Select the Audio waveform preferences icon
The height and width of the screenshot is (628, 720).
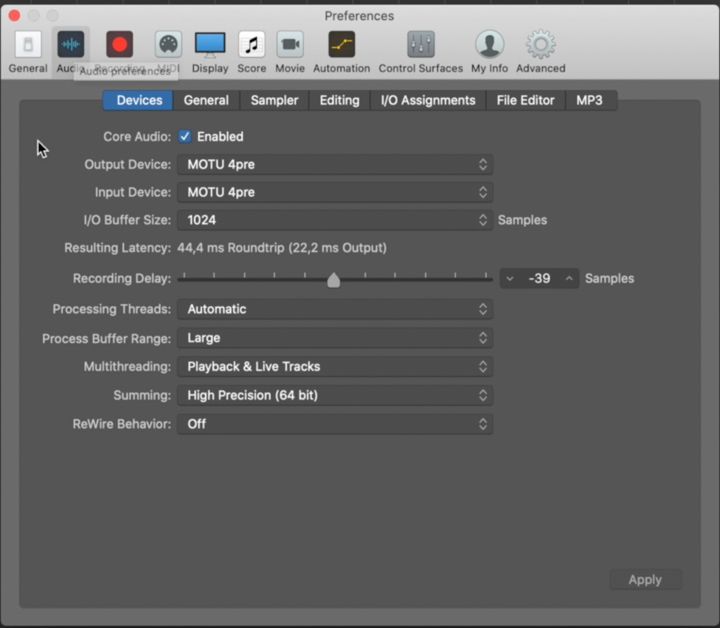click(x=70, y=45)
